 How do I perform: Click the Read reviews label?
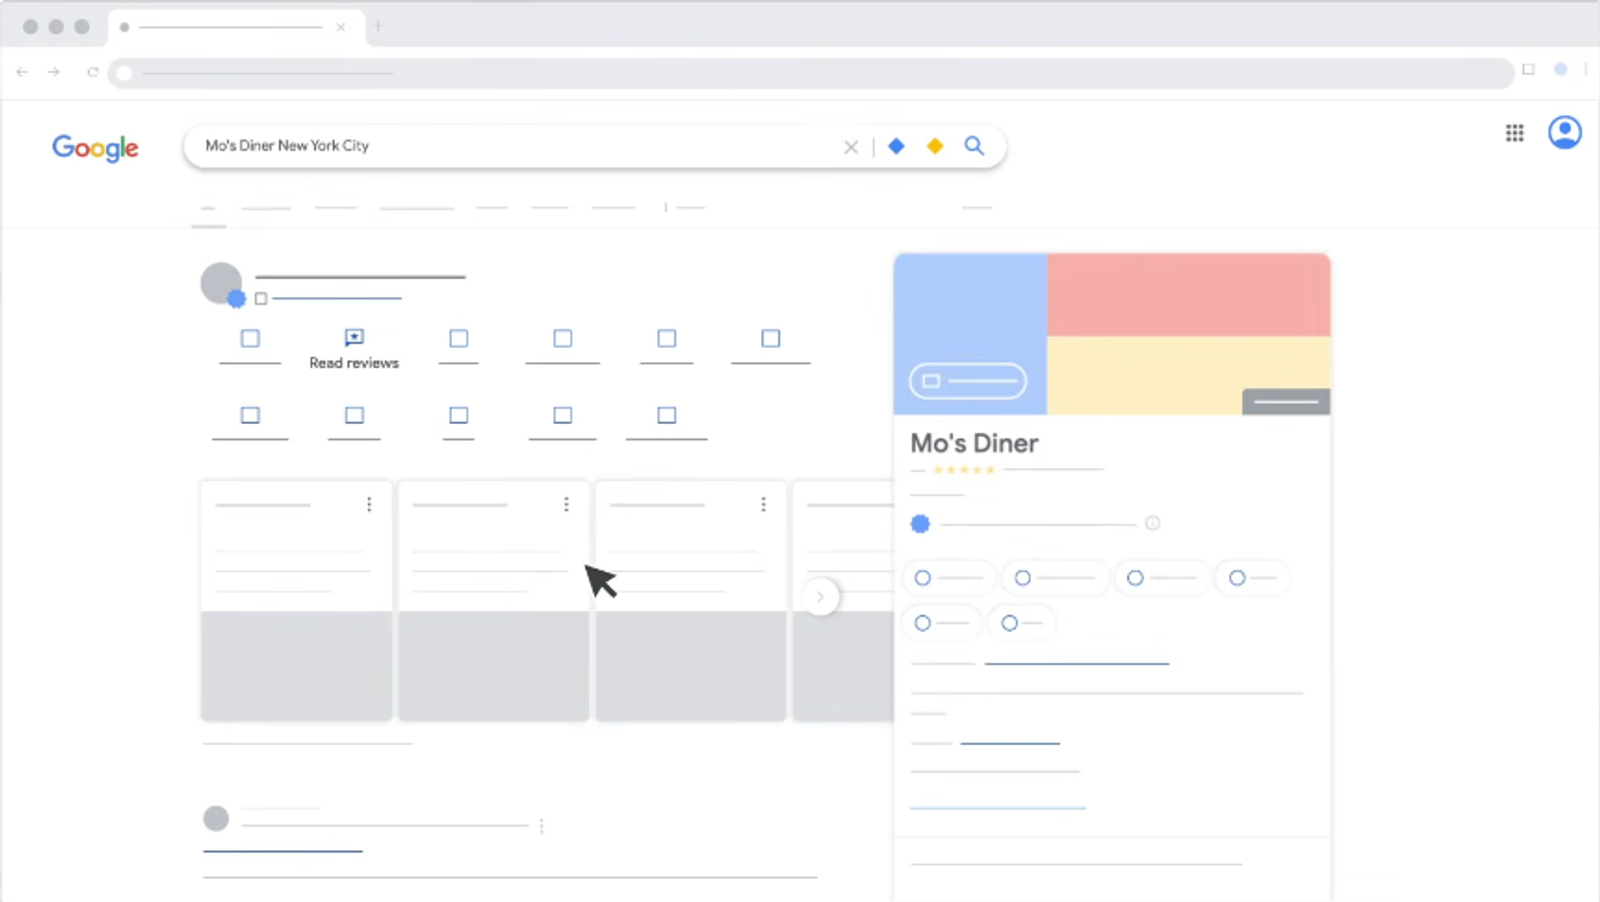[x=354, y=363]
